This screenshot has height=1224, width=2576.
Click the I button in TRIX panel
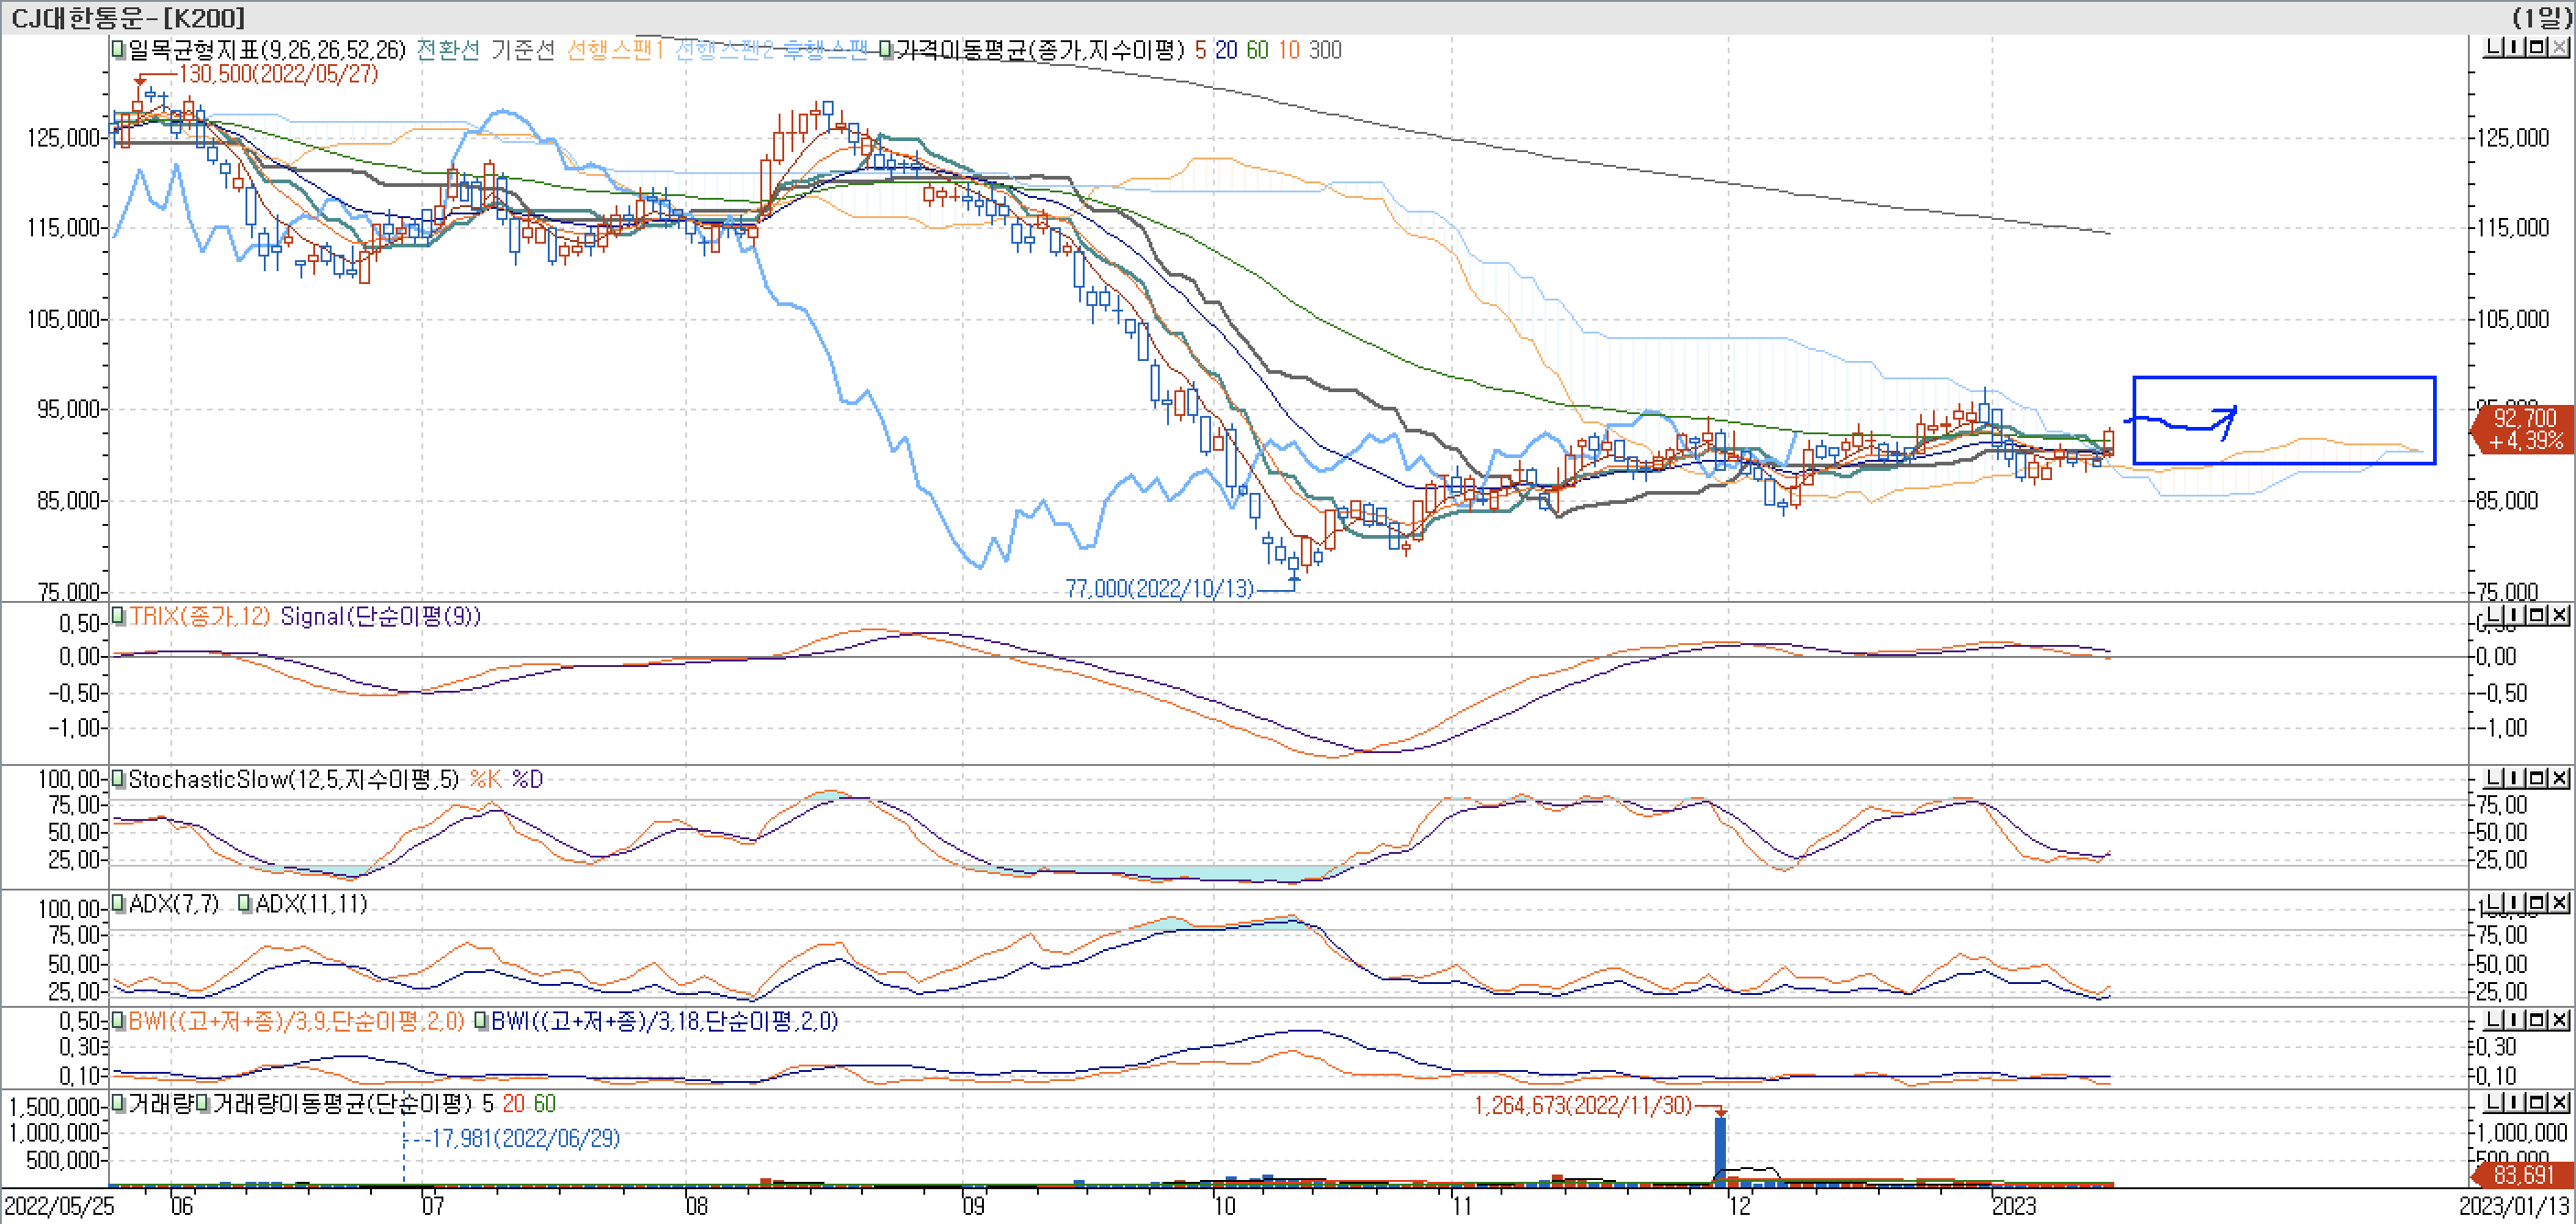click(x=2515, y=615)
